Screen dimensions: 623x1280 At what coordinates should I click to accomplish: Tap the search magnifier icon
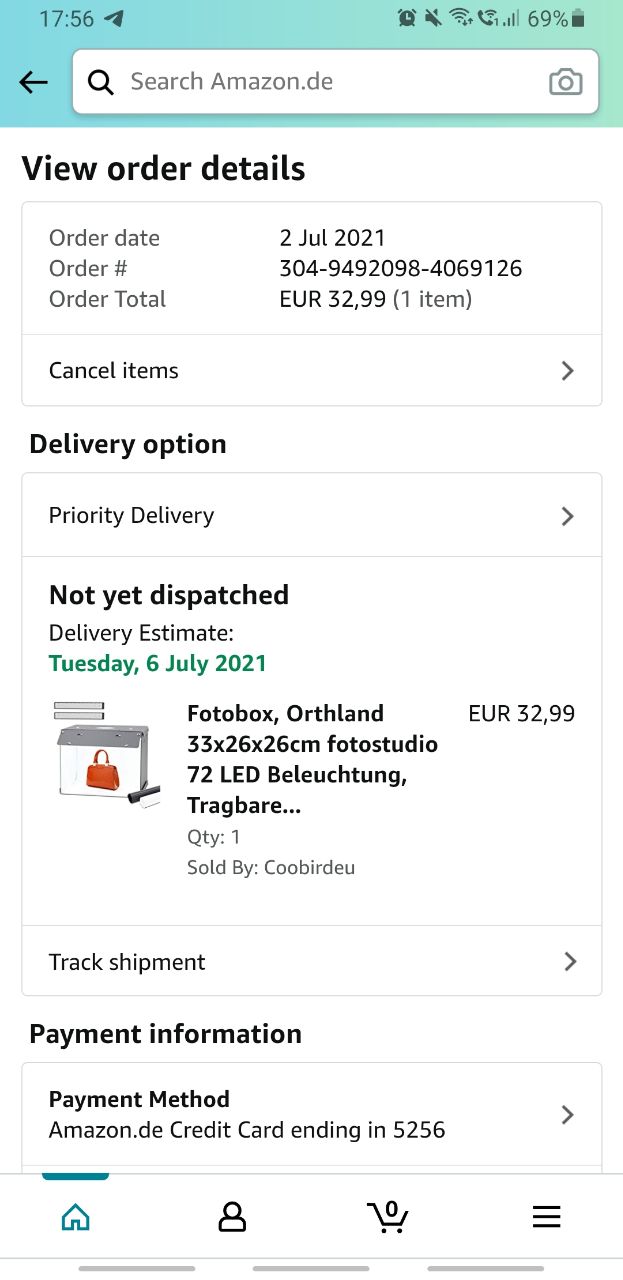[101, 82]
